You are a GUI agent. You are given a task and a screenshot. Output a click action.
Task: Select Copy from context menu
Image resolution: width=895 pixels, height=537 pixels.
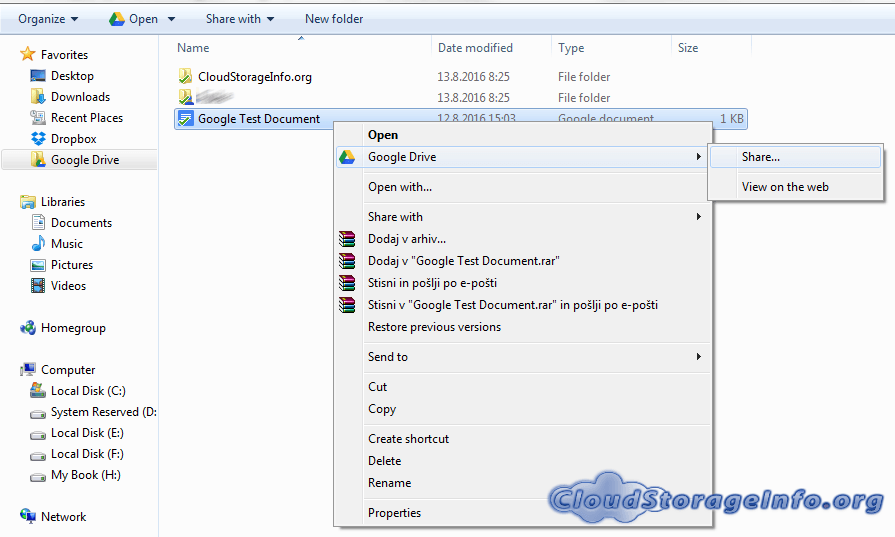coord(382,409)
